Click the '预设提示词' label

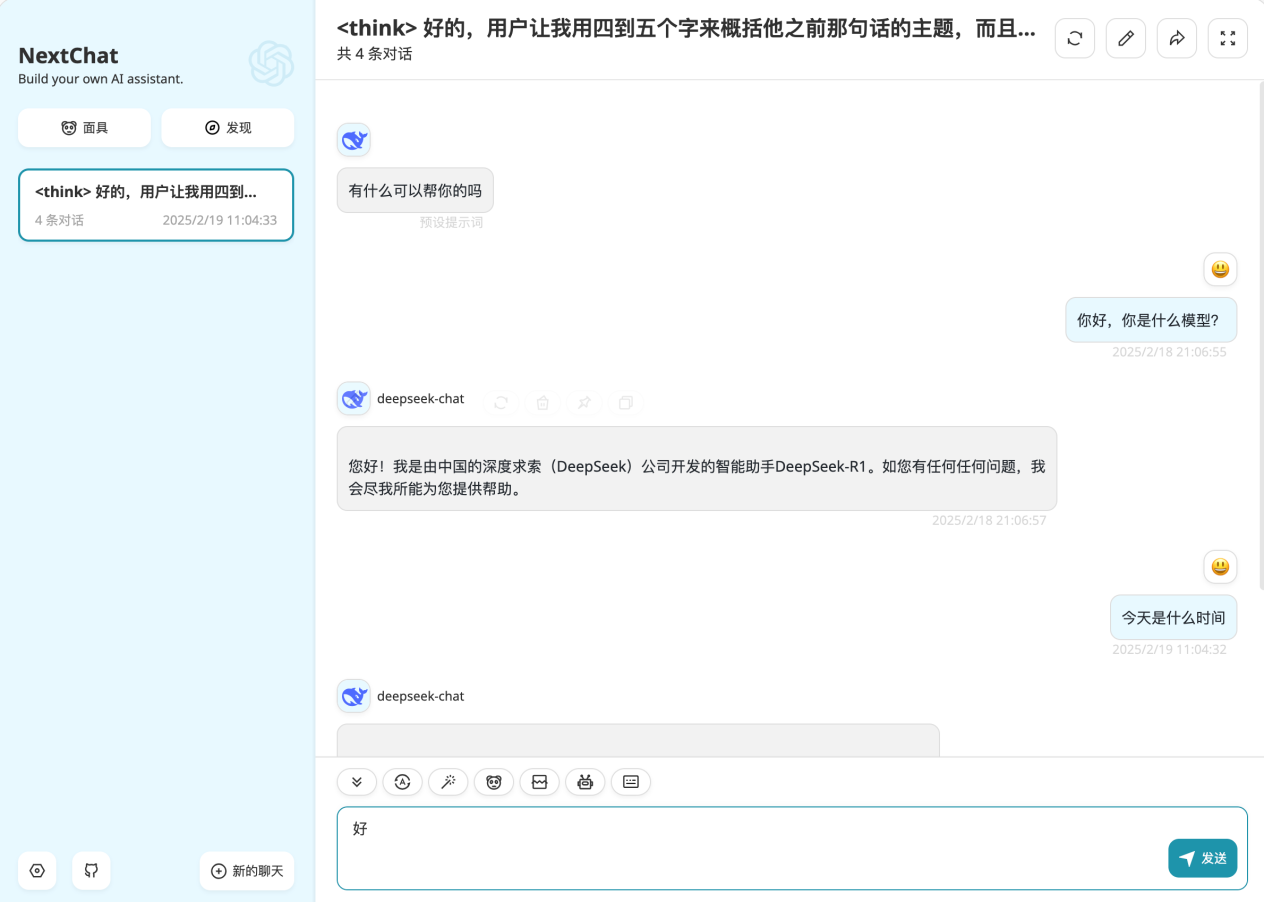click(451, 222)
